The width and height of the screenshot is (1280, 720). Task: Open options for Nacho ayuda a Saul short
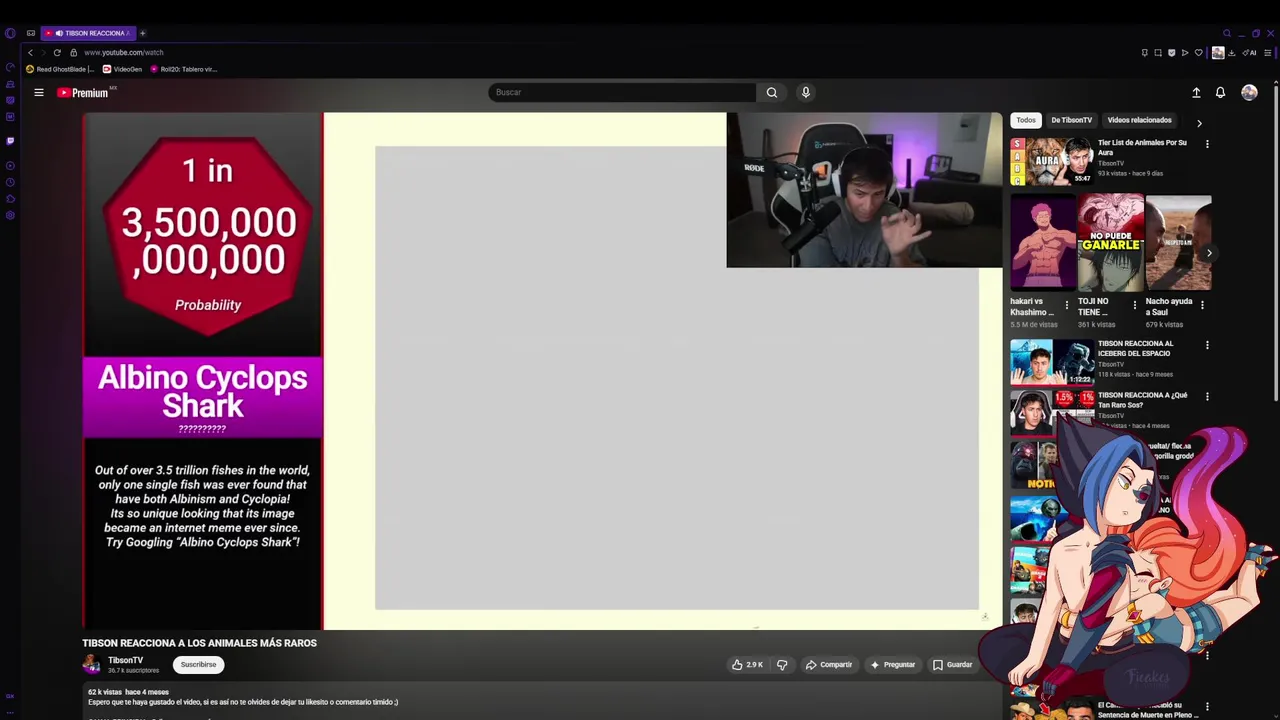pos(1202,305)
